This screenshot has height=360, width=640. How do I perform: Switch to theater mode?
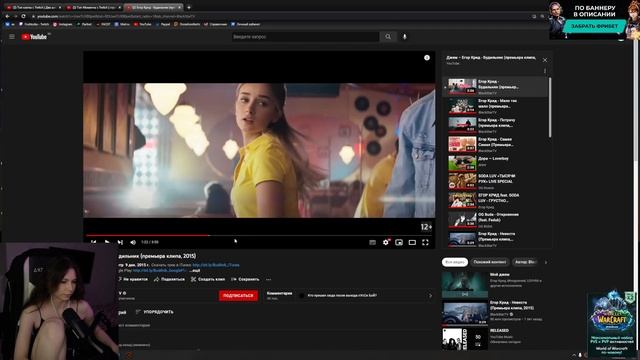[412, 242]
